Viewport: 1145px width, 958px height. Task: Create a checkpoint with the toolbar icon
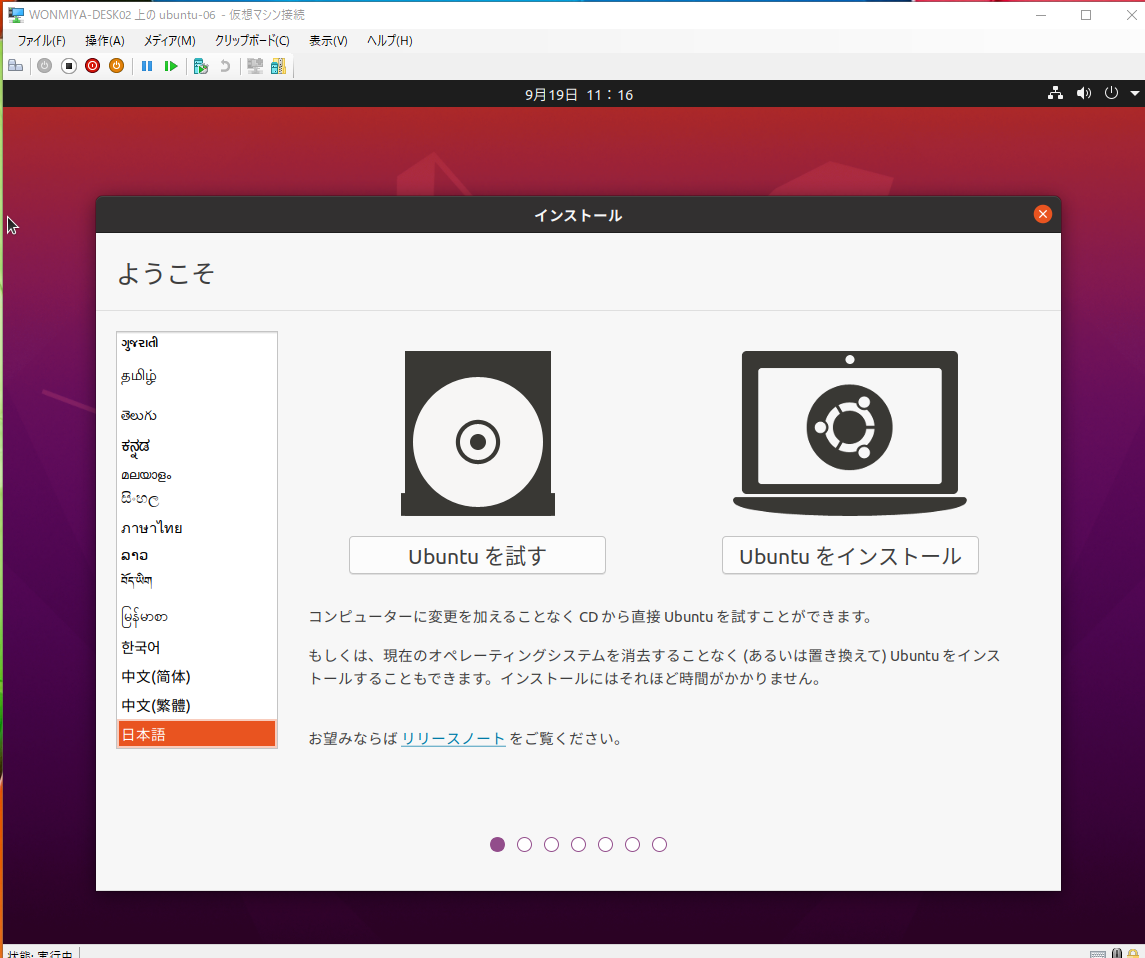201,66
